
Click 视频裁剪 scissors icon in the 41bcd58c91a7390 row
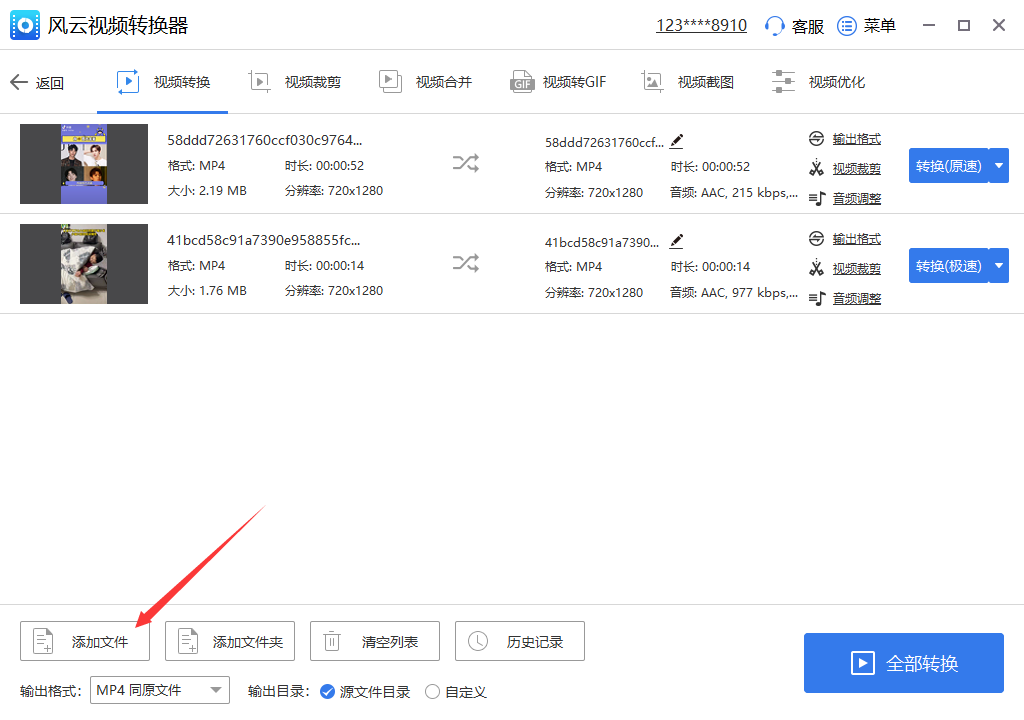point(816,268)
